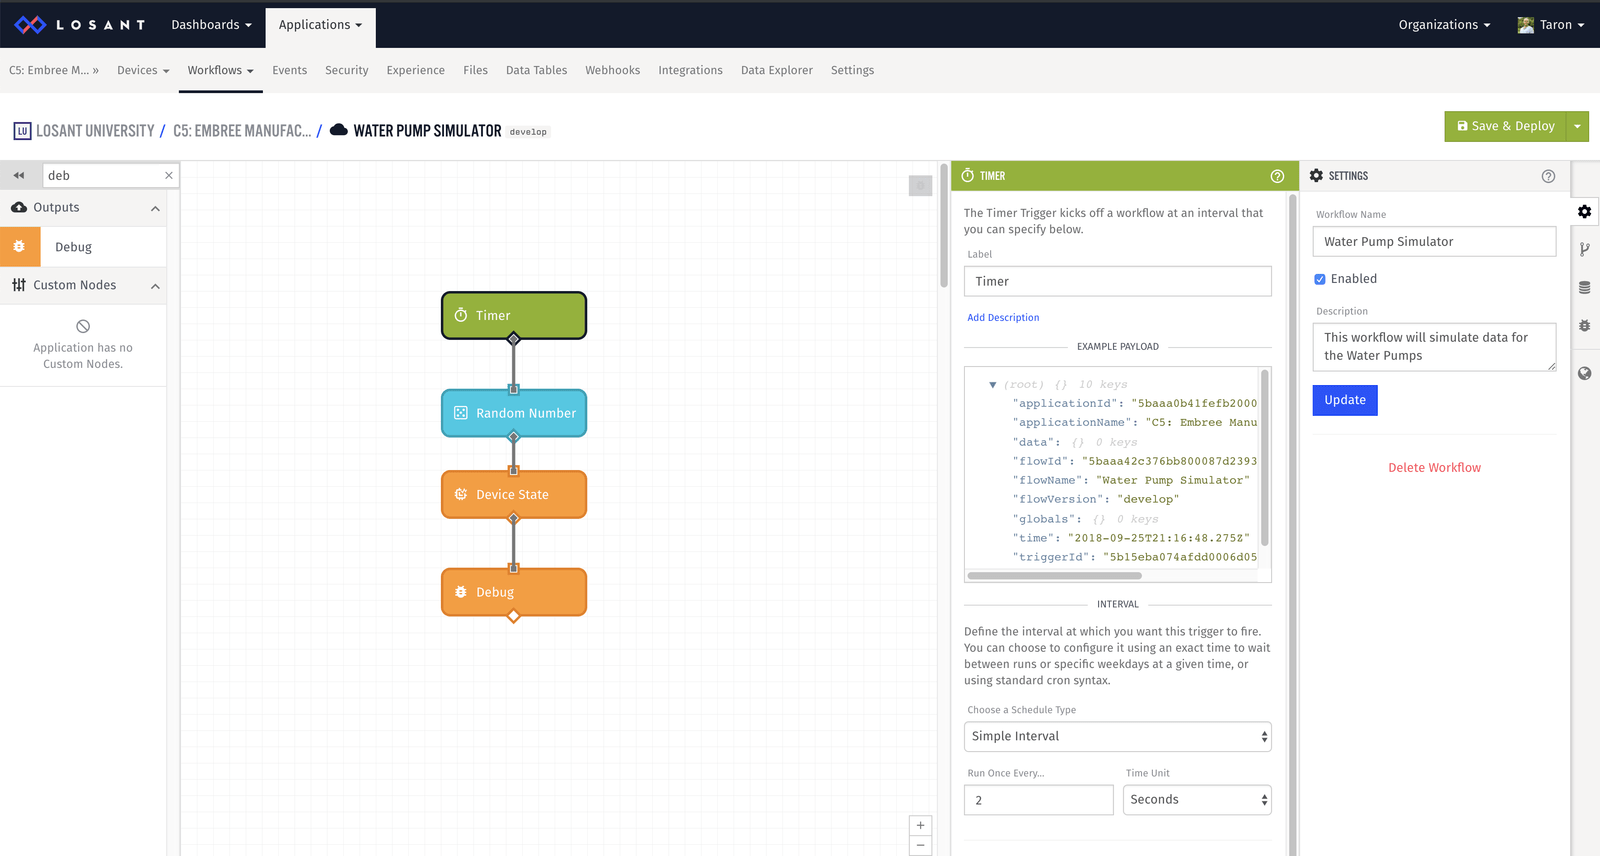Go to Security tab
The height and width of the screenshot is (856, 1600).
click(347, 70)
